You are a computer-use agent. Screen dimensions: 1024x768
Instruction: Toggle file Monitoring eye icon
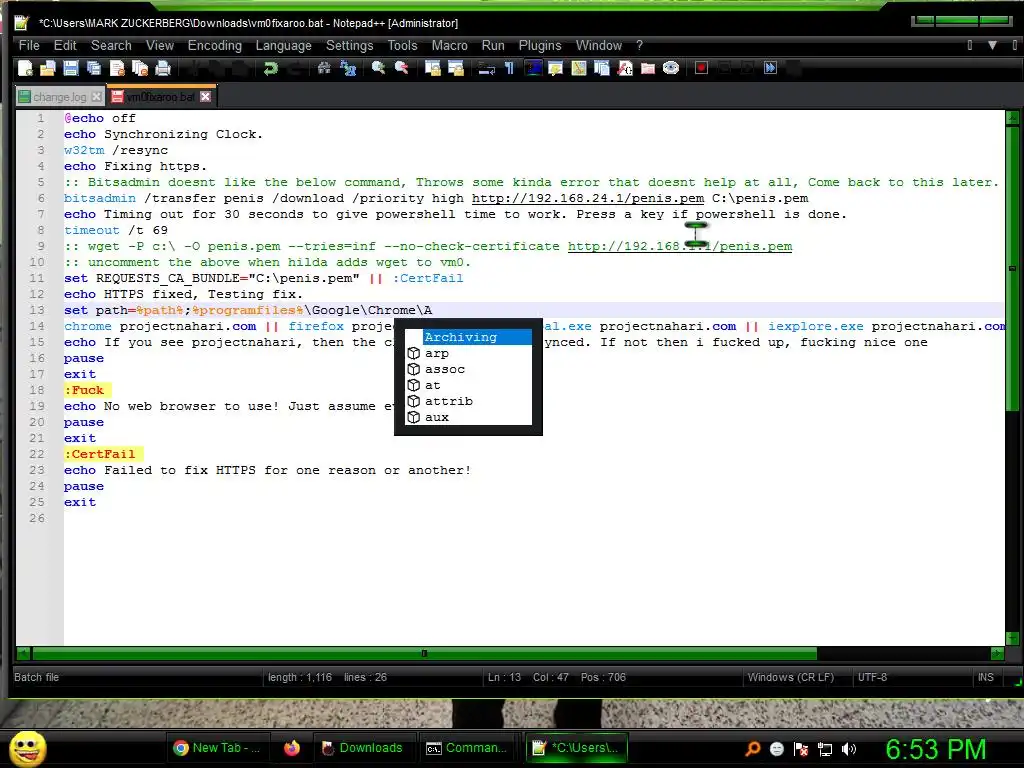point(671,68)
